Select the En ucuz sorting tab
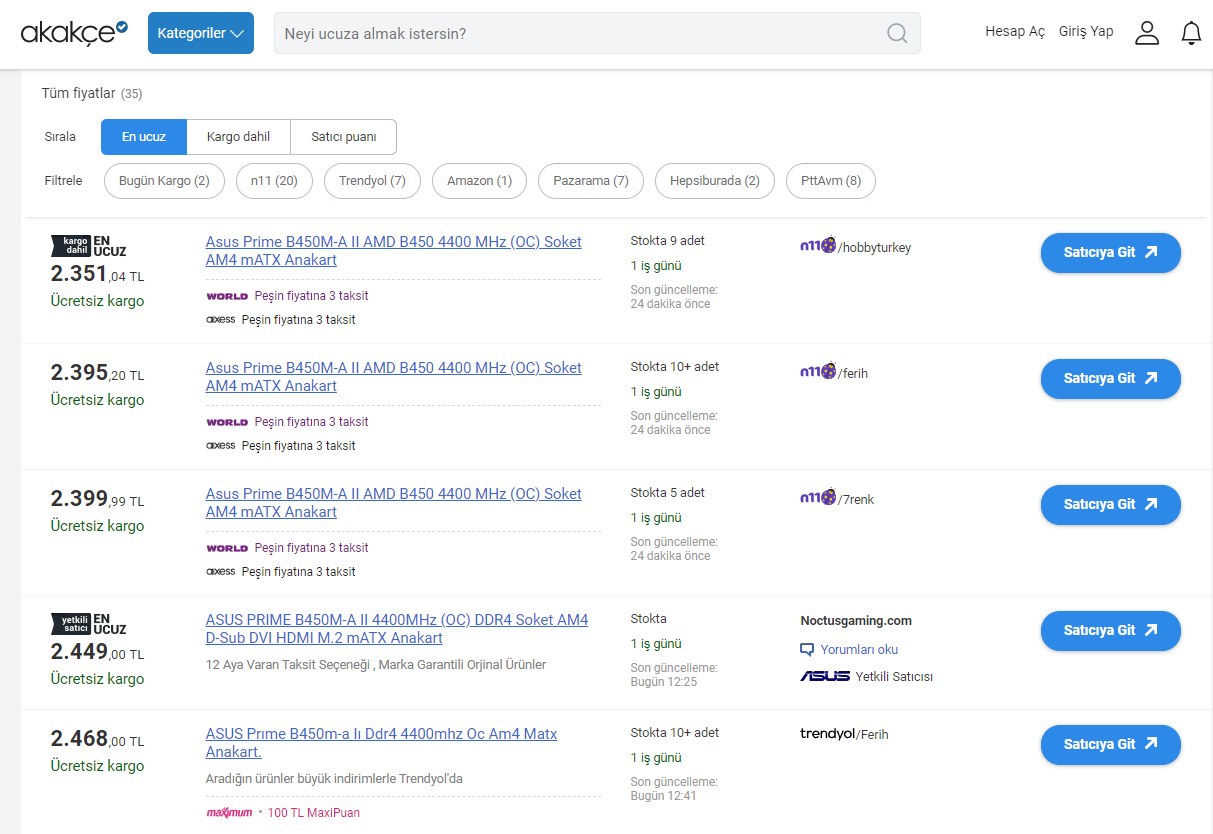This screenshot has width=1213, height=834. point(144,137)
